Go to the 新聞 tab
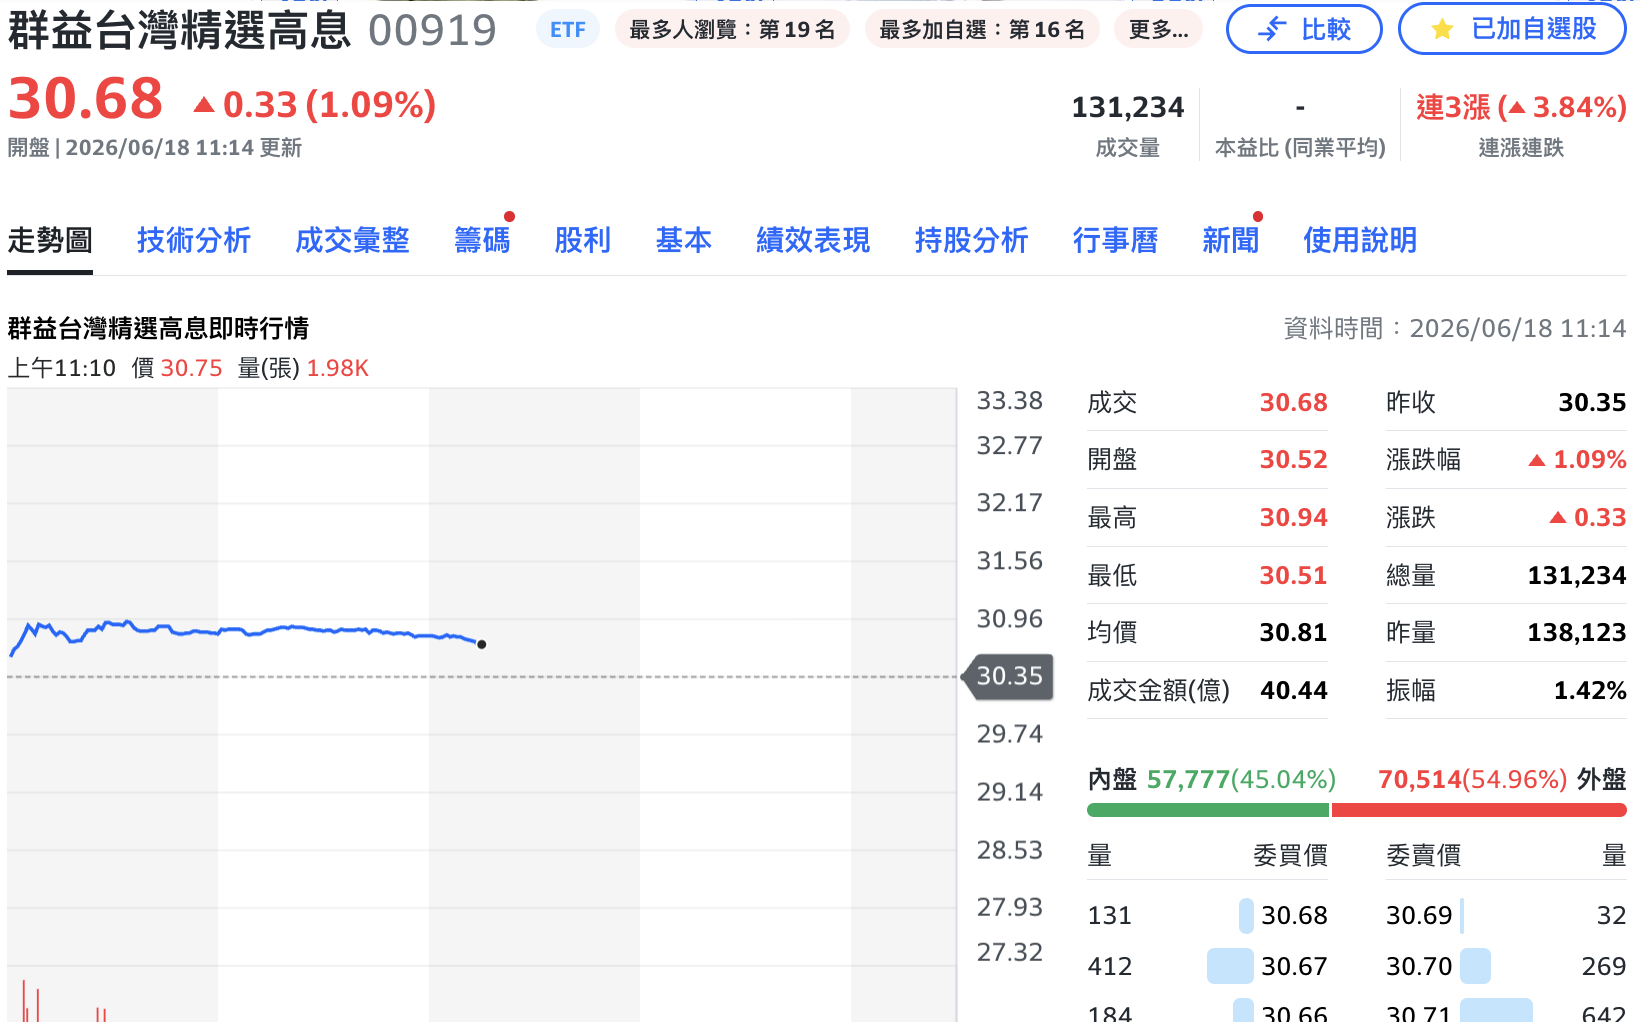The height and width of the screenshot is (1022, 1640). [x=1230, y=240]
